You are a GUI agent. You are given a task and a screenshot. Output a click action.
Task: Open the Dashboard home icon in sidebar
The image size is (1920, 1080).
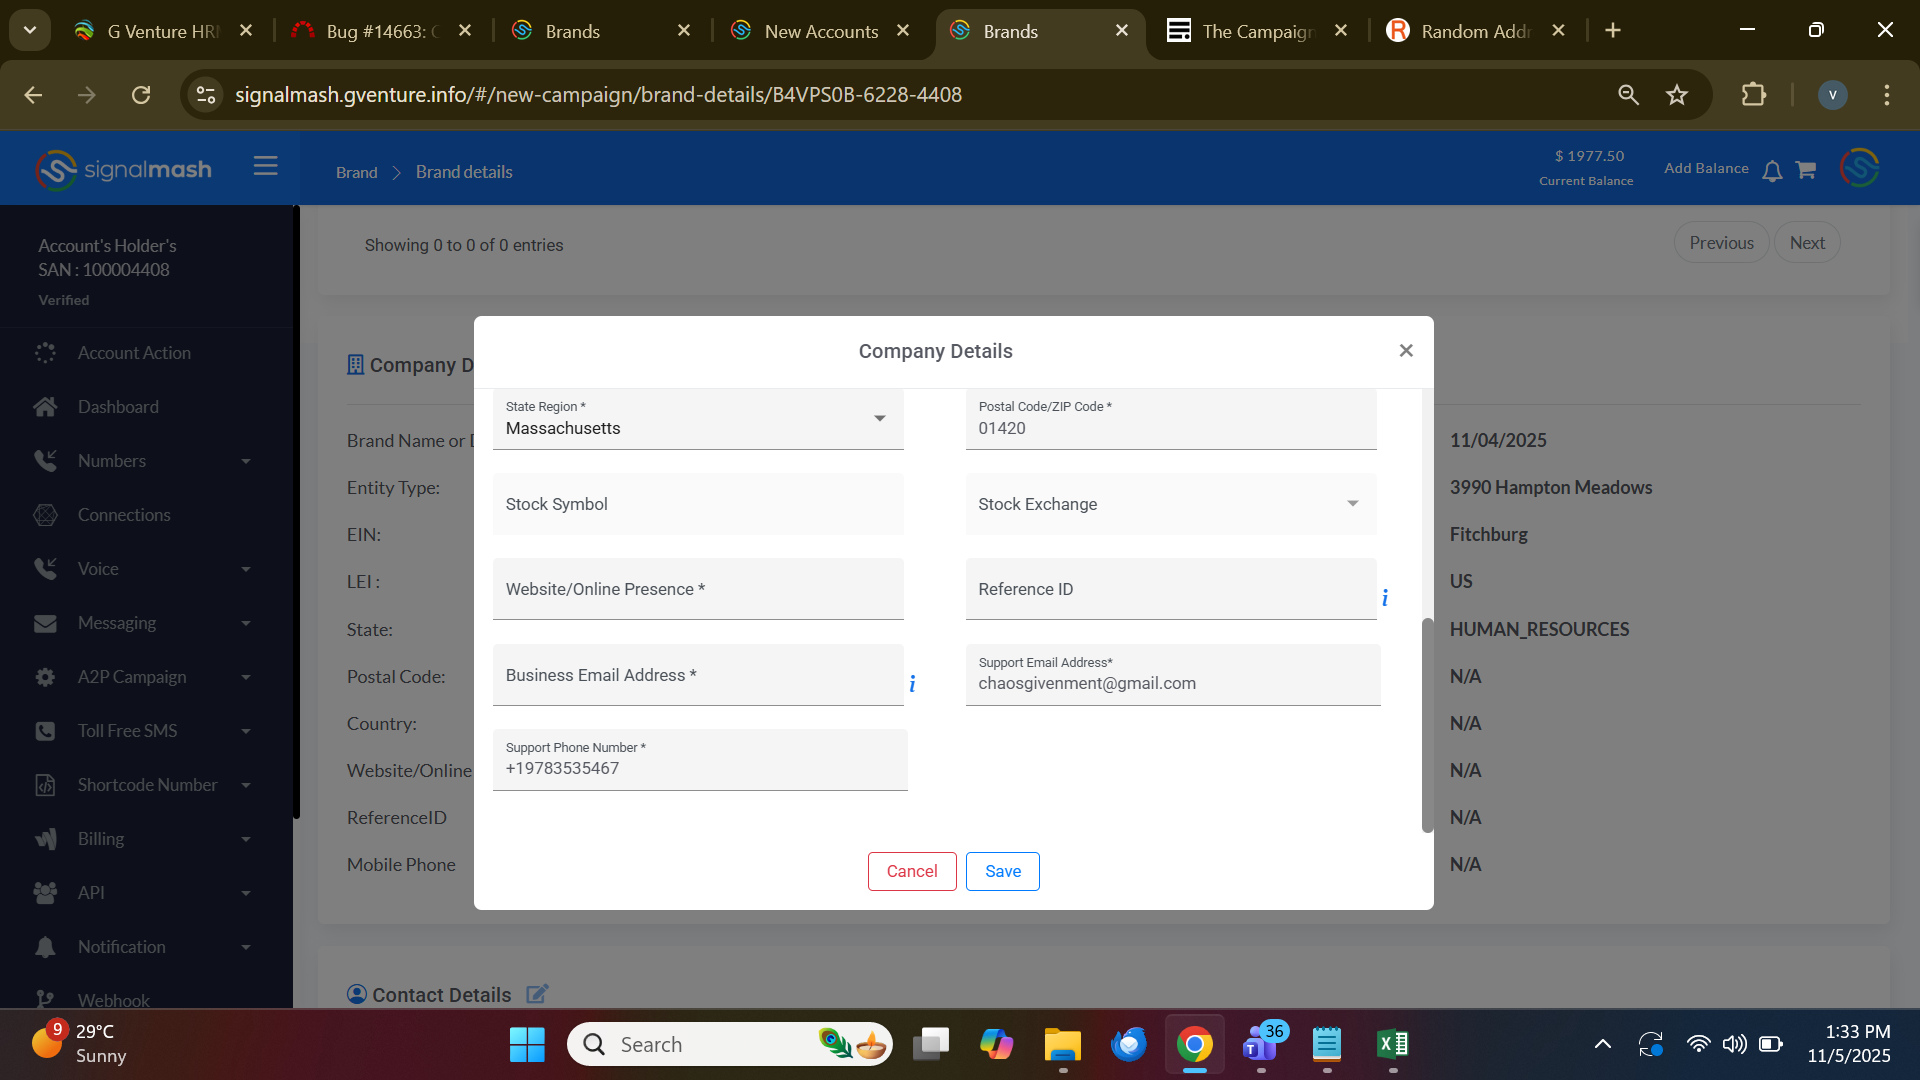[45, 407]
